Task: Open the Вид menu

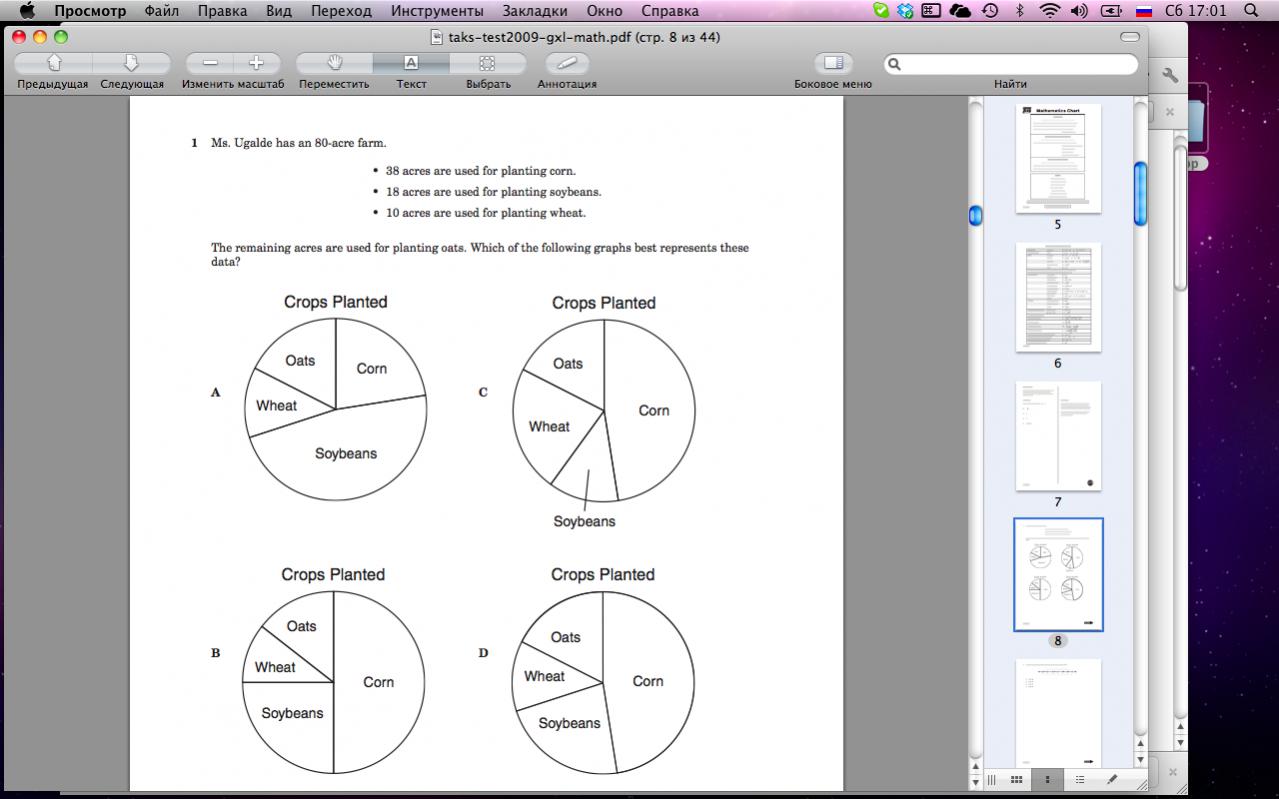Action: 279,11
